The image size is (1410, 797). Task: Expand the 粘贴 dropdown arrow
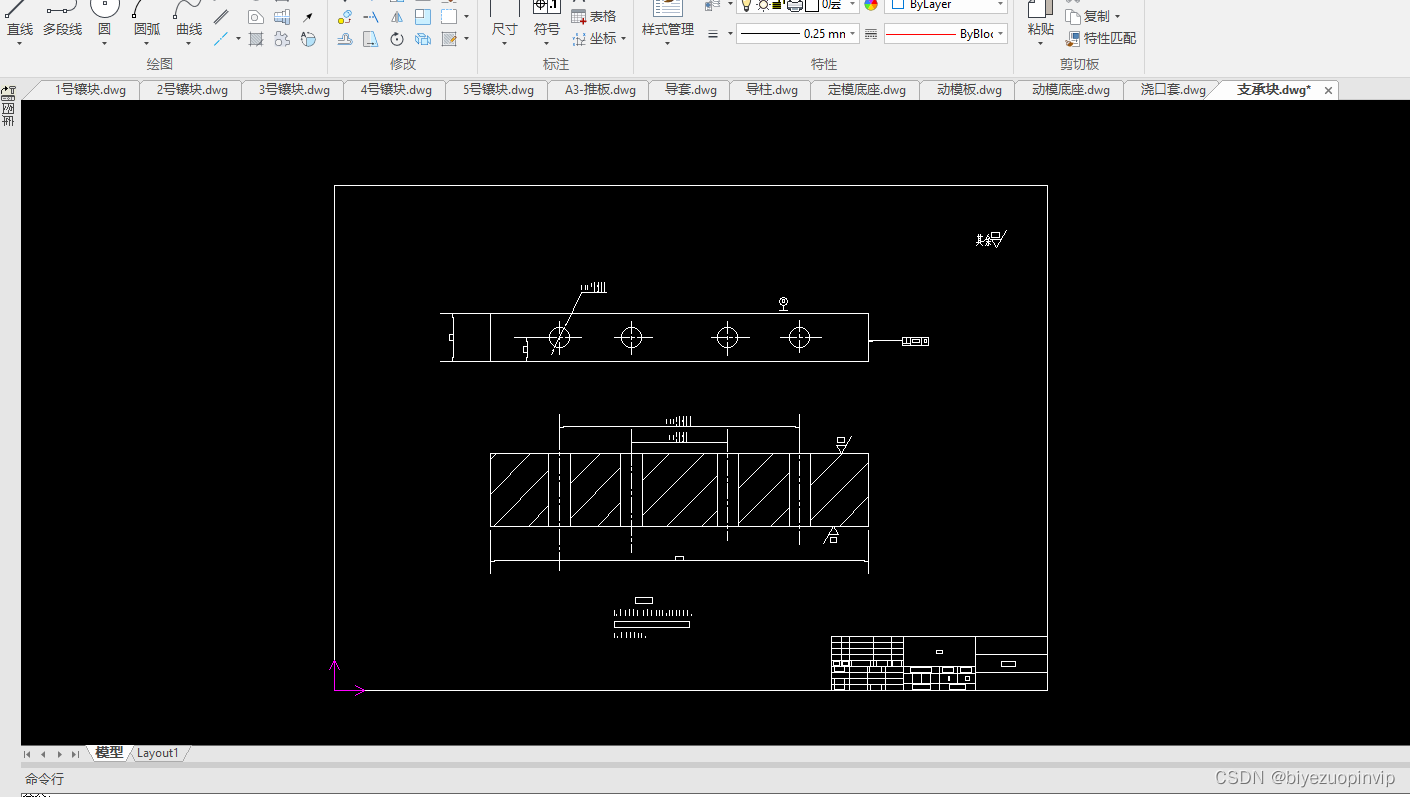coord(1041,43)
